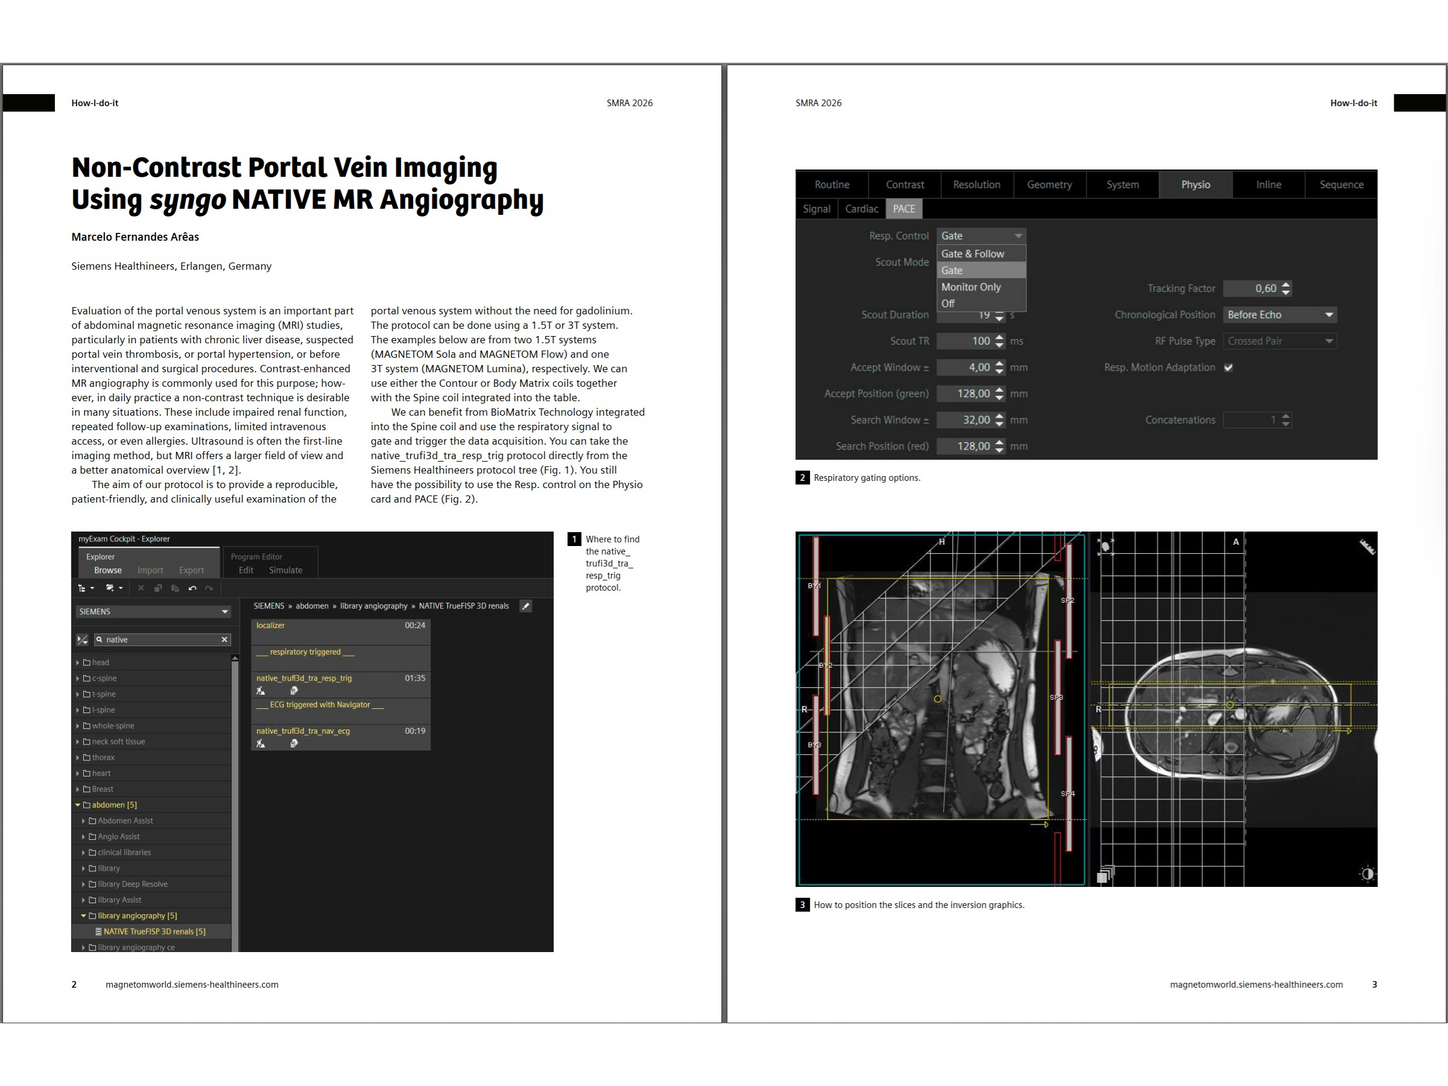Viewport: 1448px width, 1086px height.
Task: Choose 'Off' in the Resp. Control list
Action: [x=981, y=303]
